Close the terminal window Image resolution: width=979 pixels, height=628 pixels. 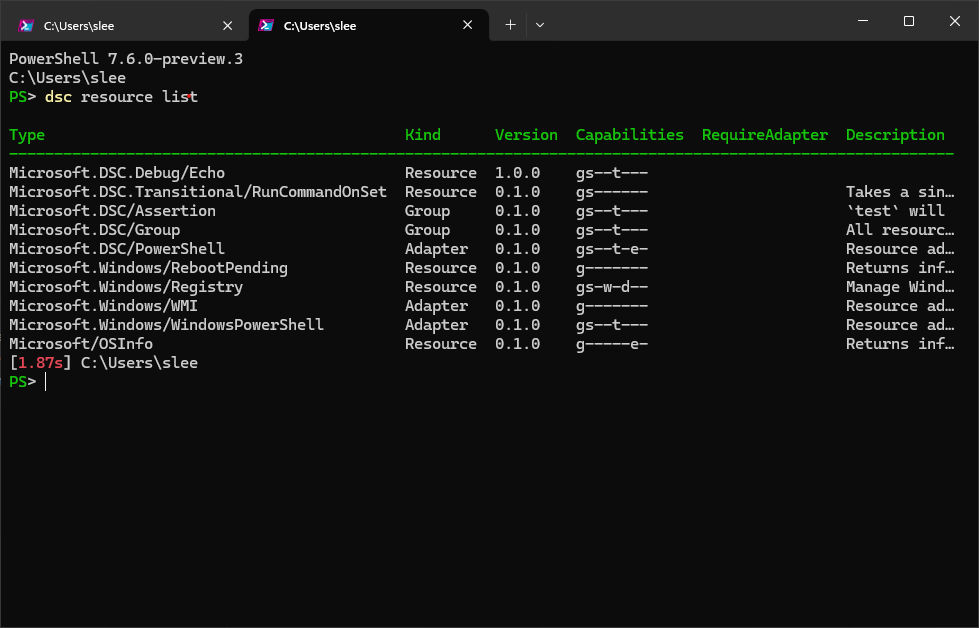tap(955, 21)
